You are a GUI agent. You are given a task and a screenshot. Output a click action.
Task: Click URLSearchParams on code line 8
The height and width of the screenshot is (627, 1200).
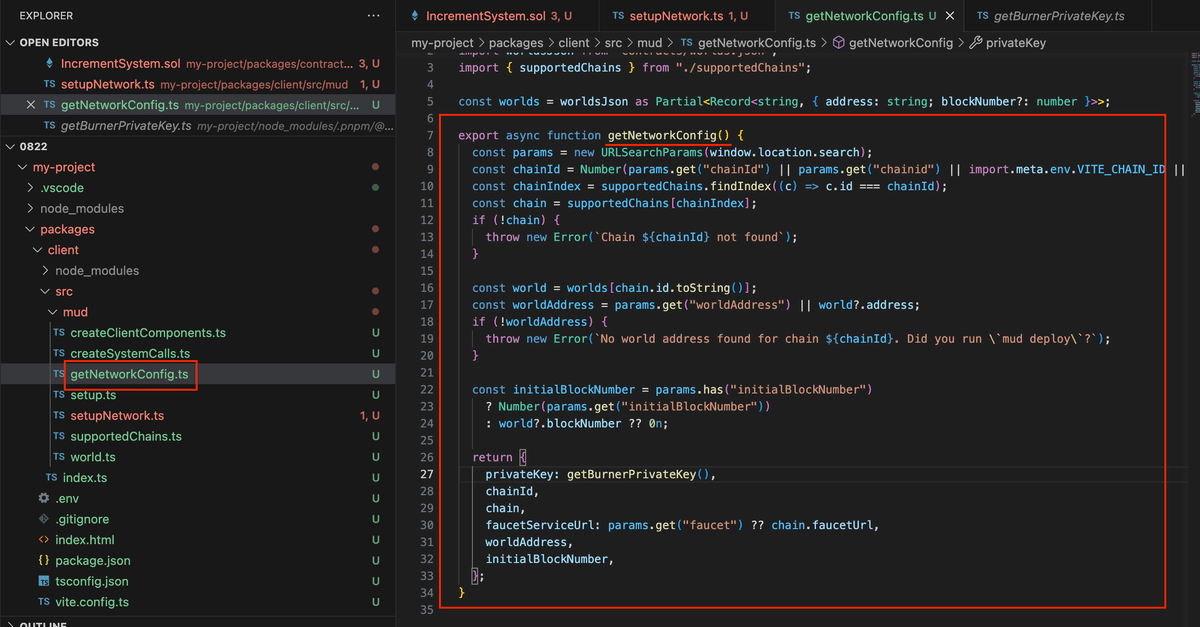[652, 152]
